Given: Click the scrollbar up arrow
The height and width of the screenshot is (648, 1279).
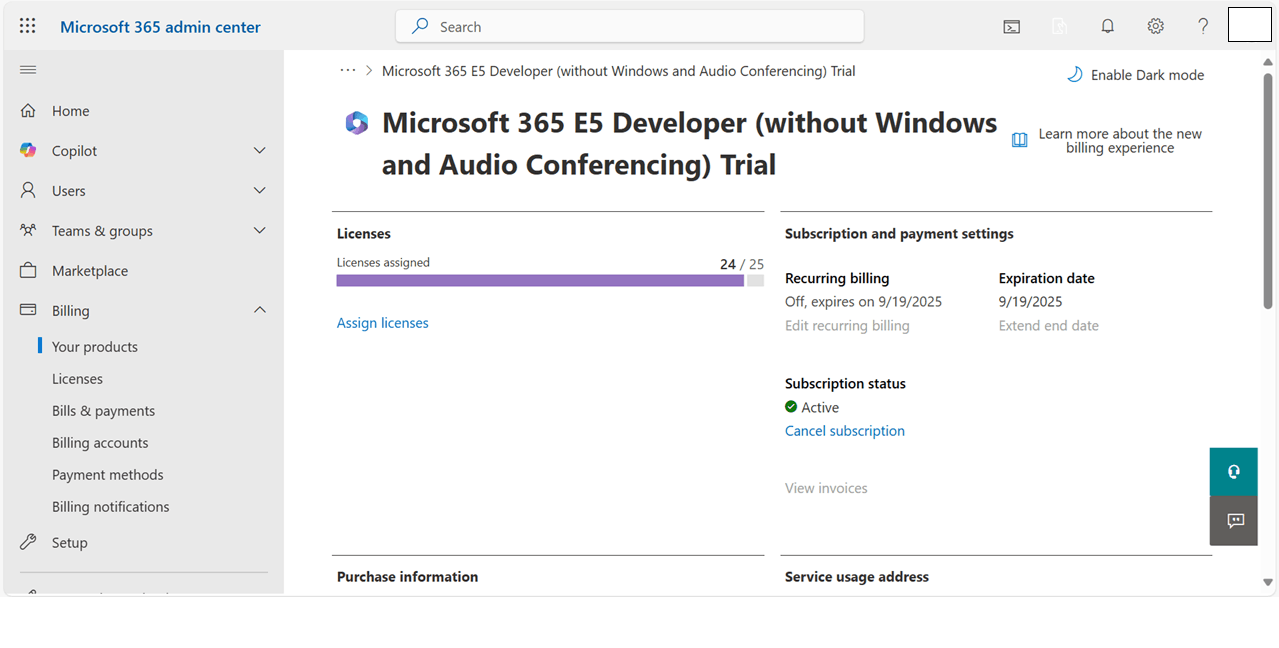Looking at the screenshot, I should click(1268, 62).
